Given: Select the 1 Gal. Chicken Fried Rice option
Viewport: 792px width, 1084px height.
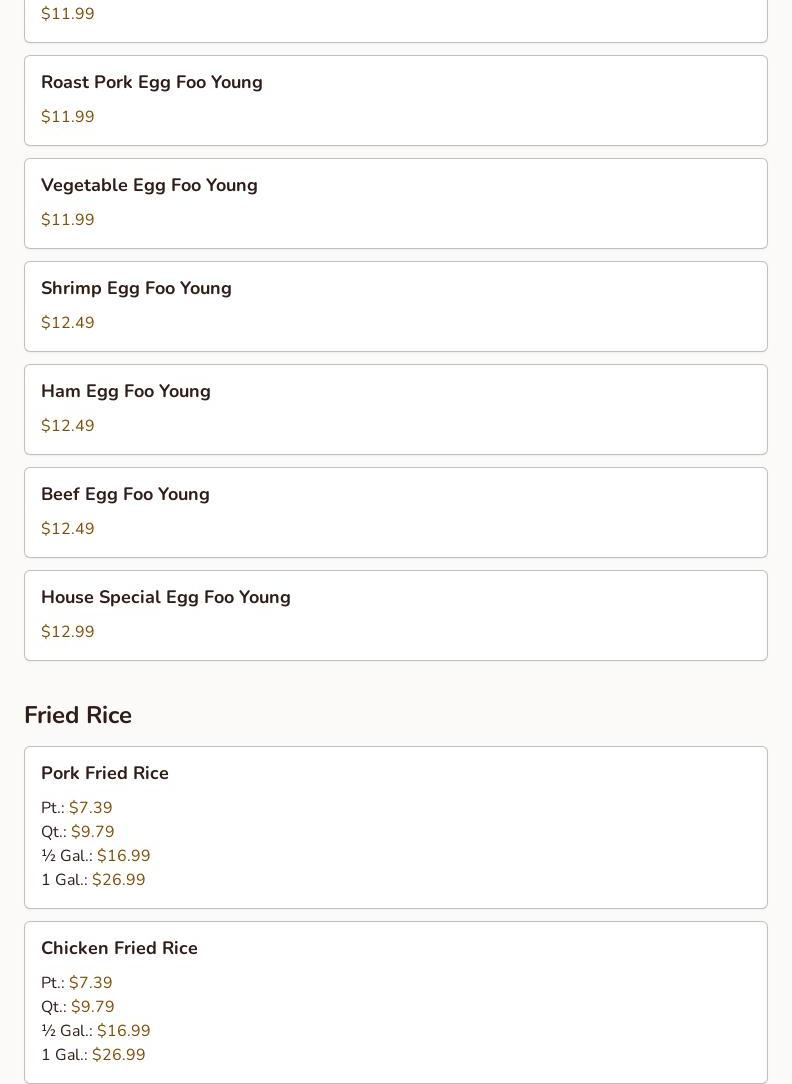Looking at the screenshot, I should coord(93,1055).
